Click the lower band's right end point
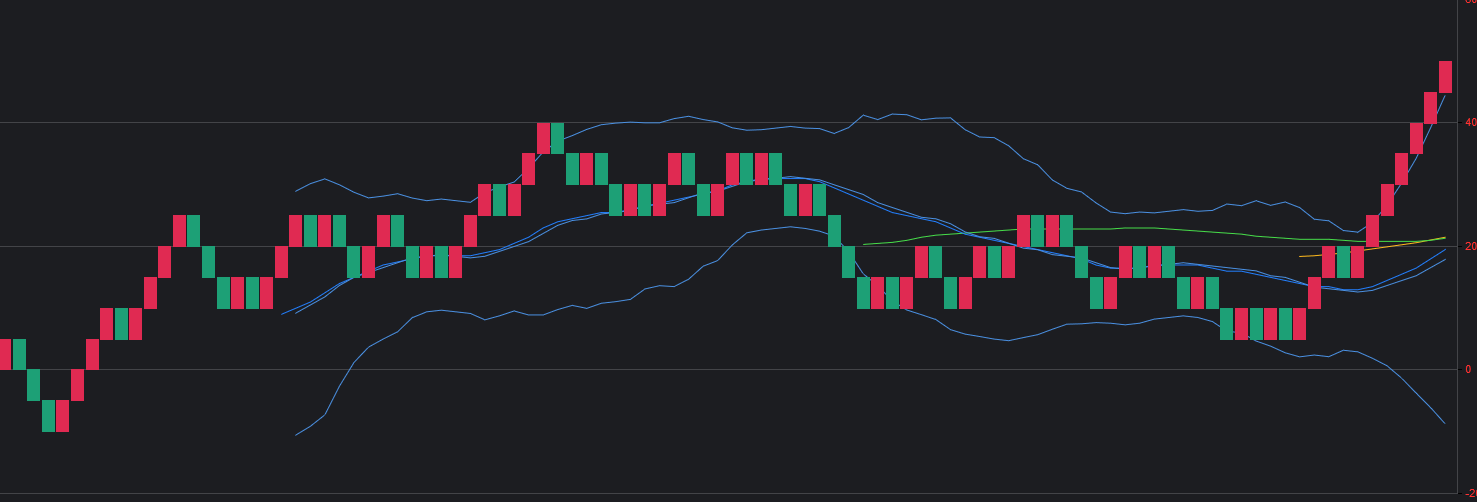1477x502 pixels. [x=1445, y=423]
